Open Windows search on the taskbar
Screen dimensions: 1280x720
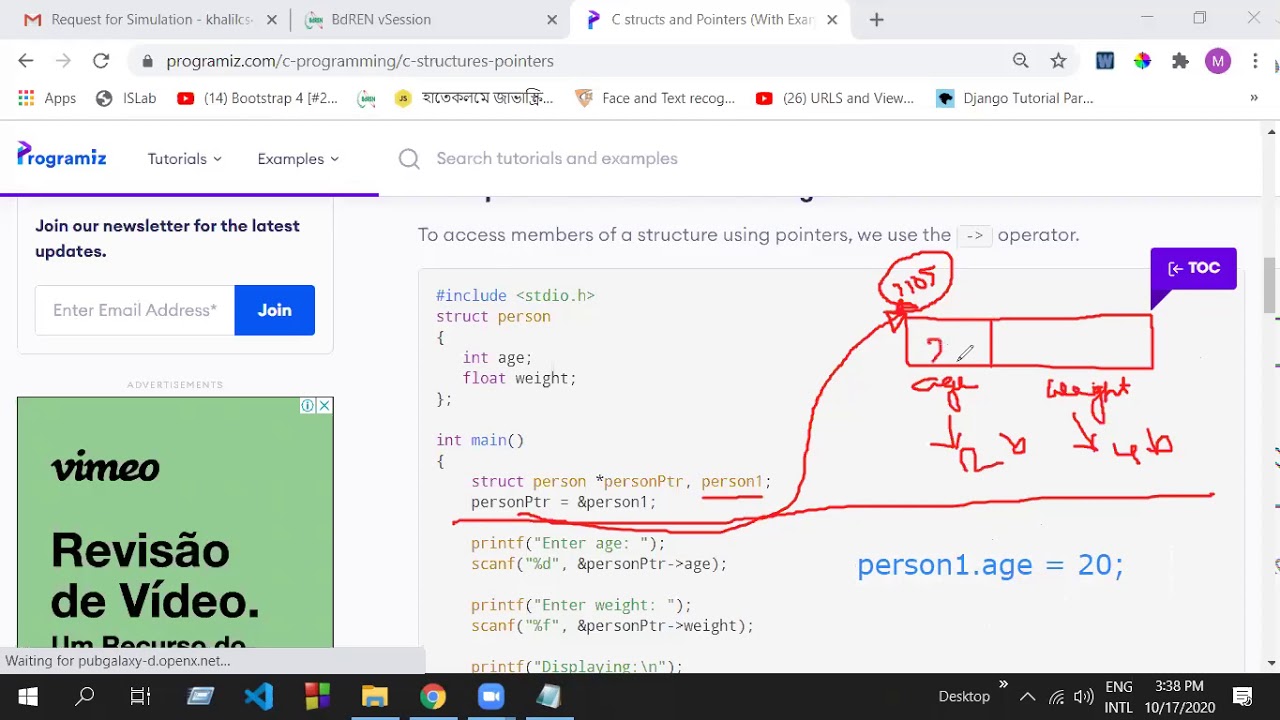[x=85, y=696]
